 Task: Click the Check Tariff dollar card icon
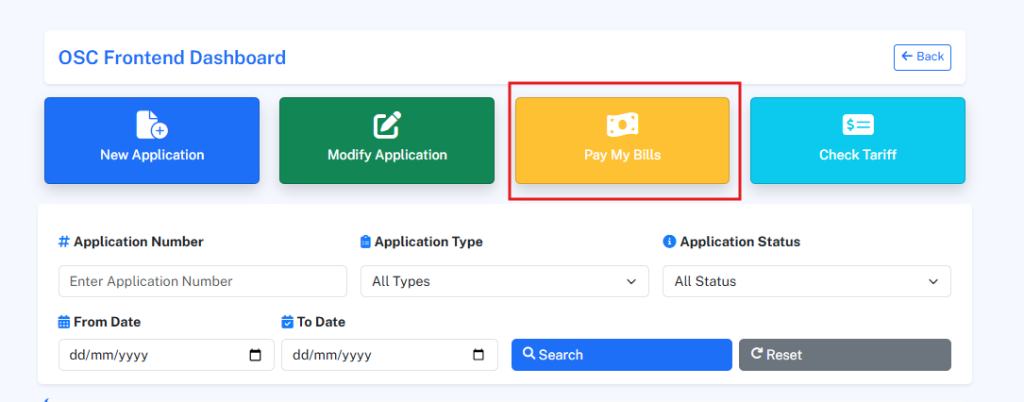coord(857,124)
